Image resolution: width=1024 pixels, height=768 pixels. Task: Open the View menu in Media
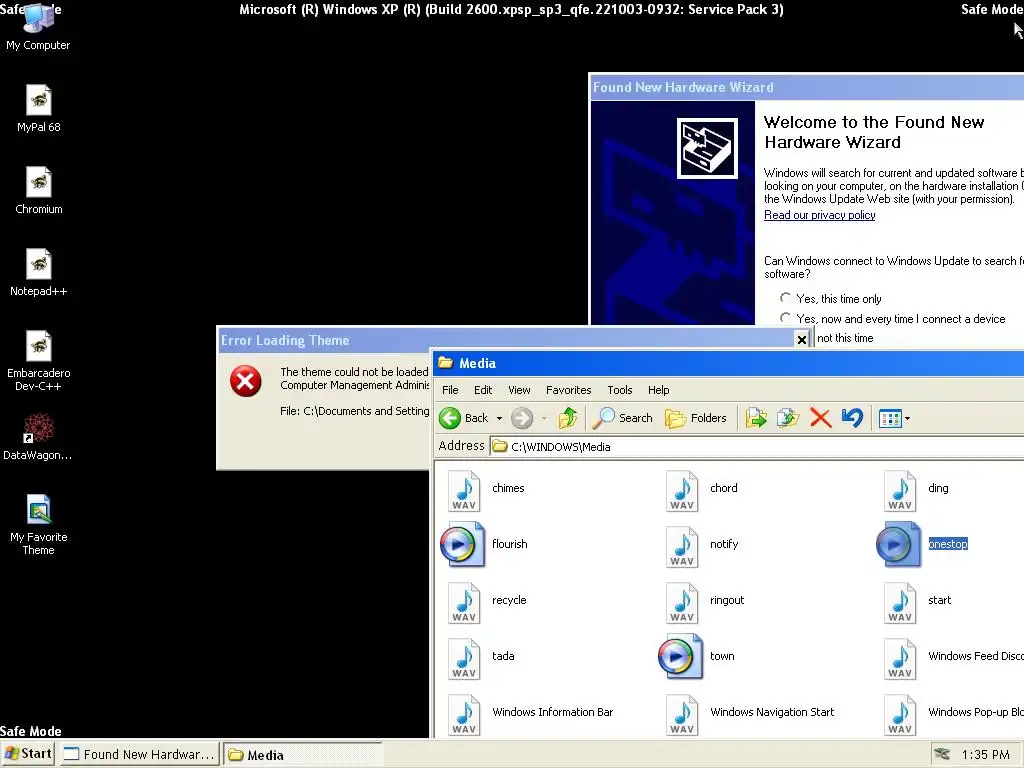click(519, 390)
